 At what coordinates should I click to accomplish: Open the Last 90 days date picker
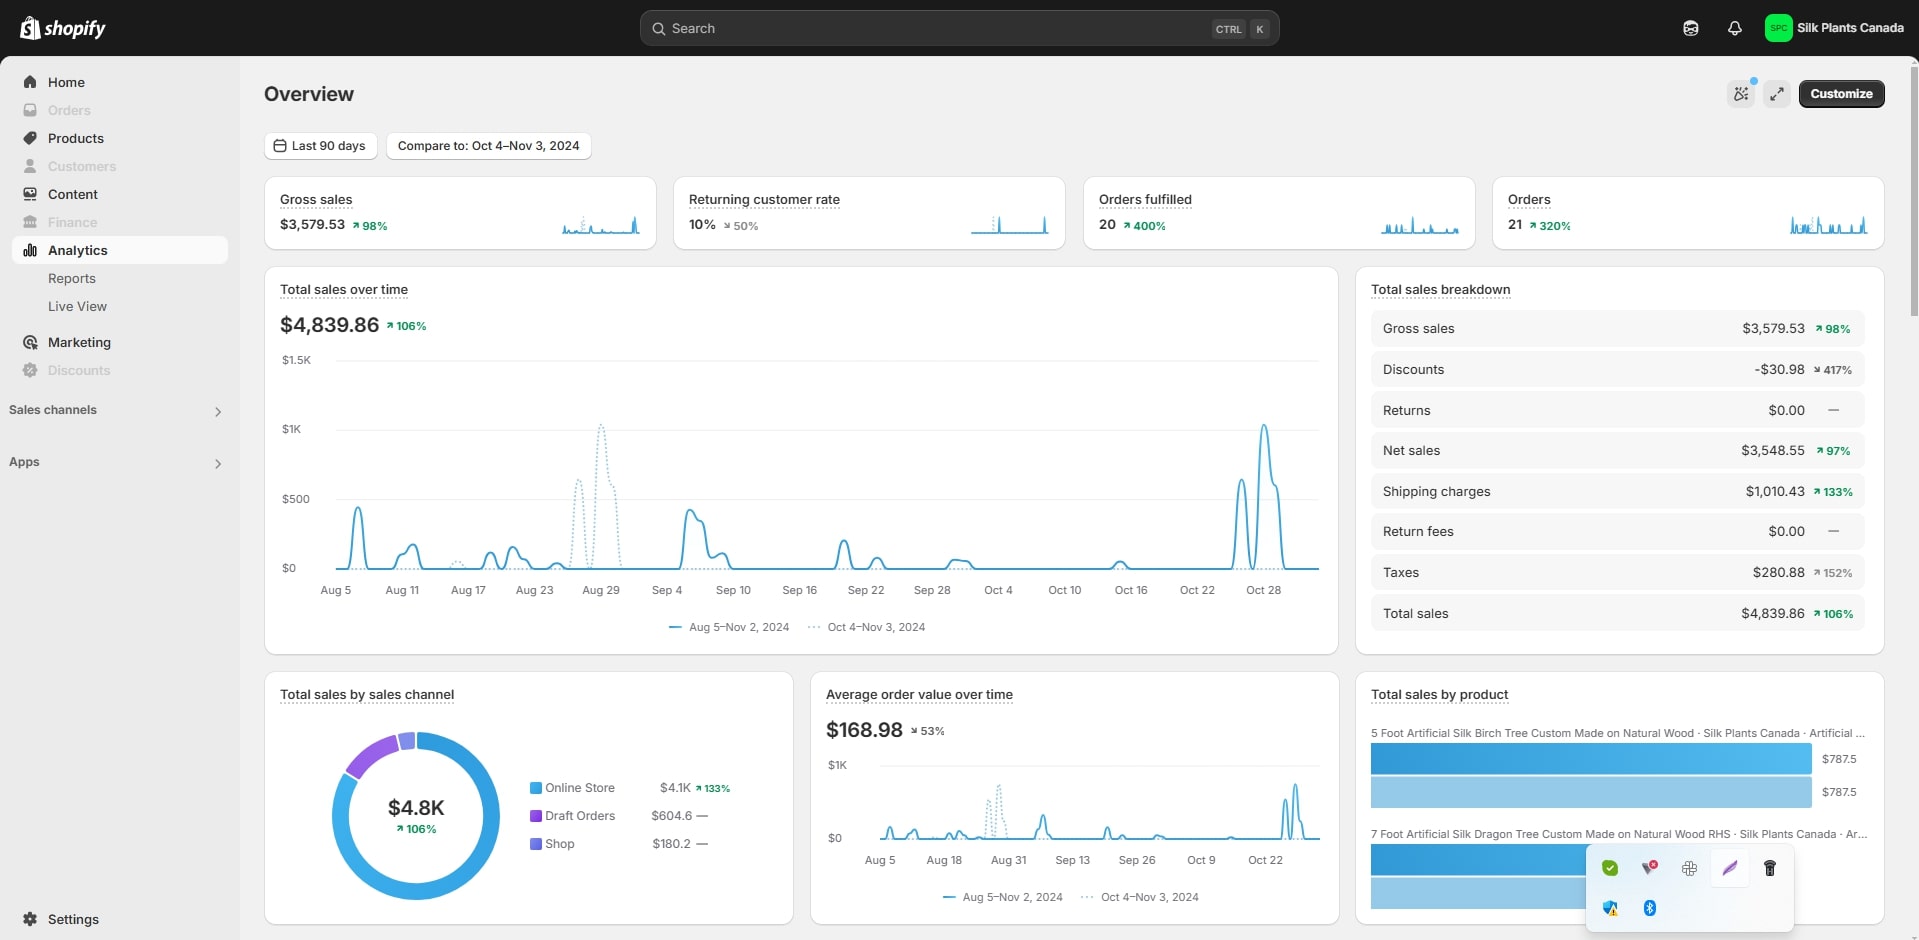tap(320, 146)
